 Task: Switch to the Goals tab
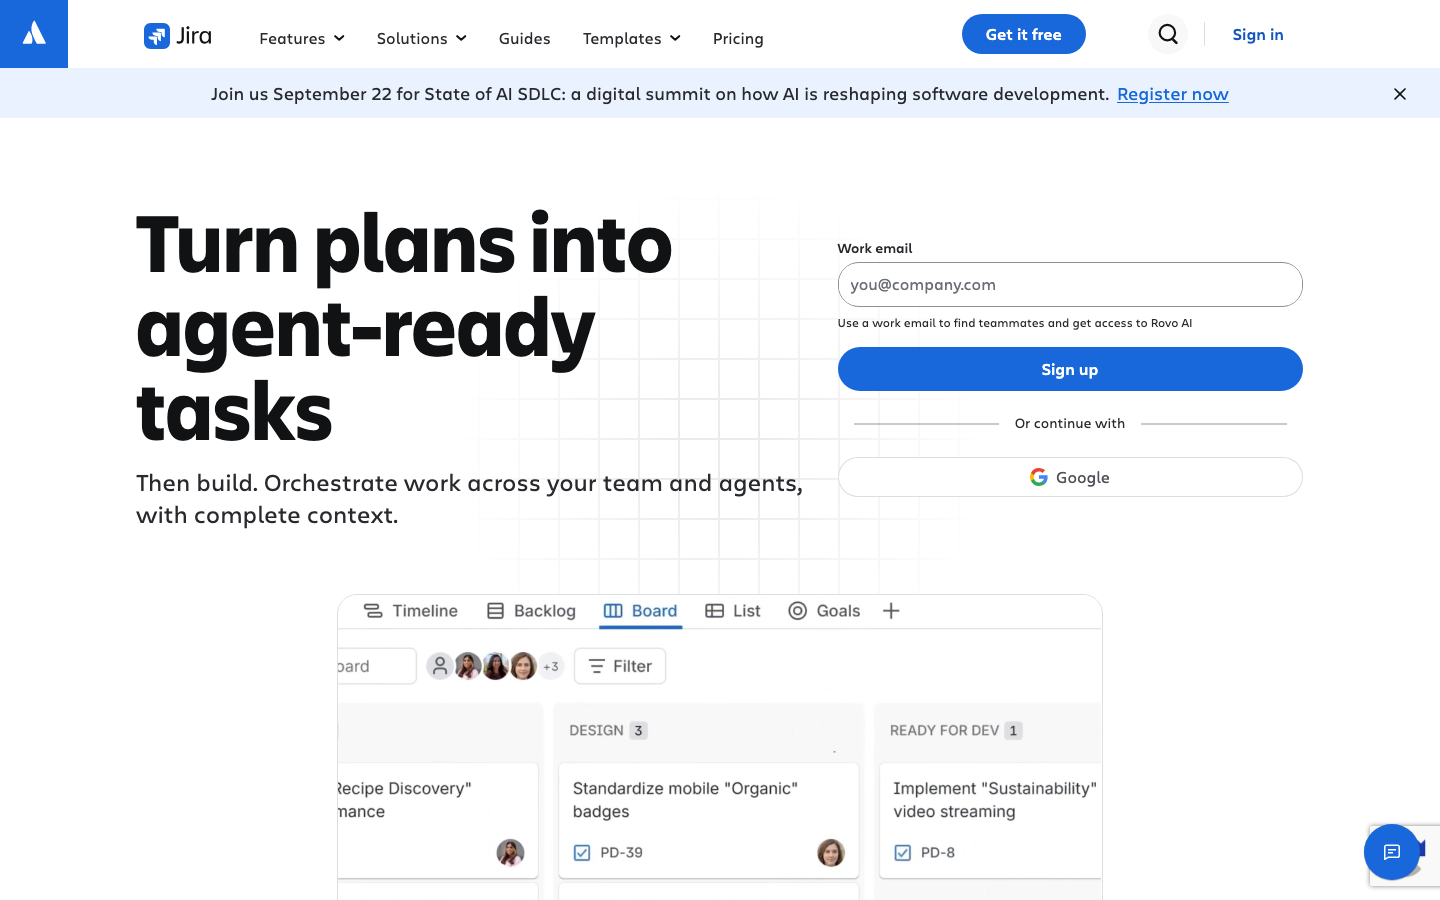coord(824,611)
